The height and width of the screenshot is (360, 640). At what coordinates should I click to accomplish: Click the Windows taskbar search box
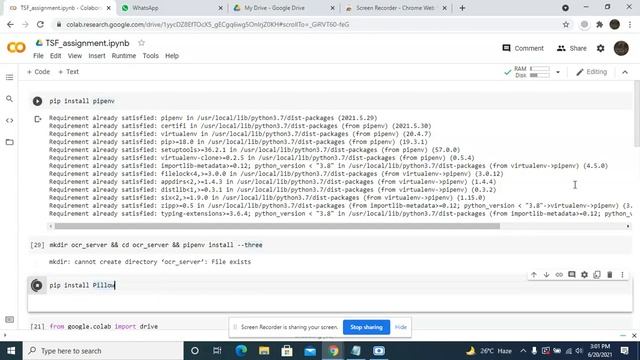[104, 351]
